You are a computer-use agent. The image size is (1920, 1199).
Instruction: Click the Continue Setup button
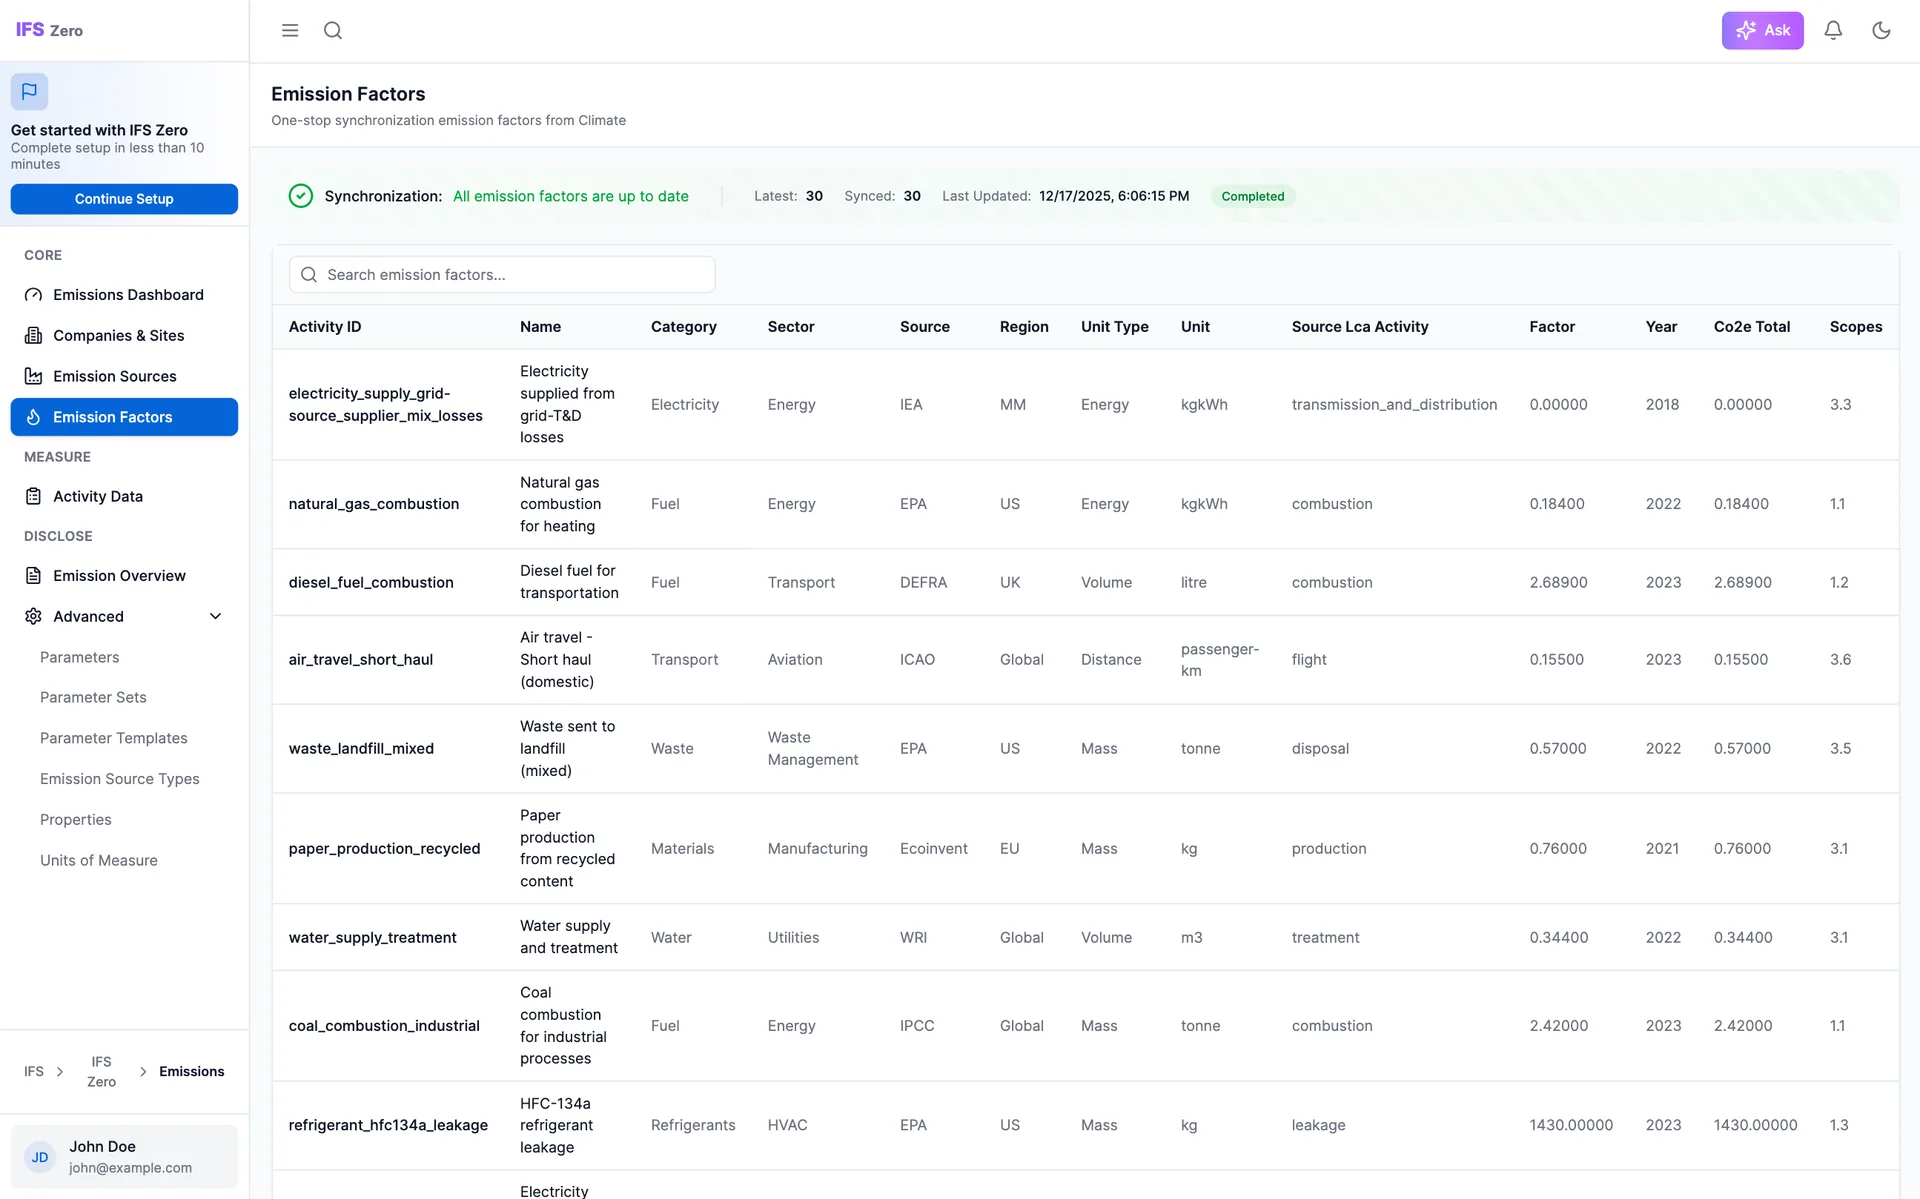tap(124, 199)
